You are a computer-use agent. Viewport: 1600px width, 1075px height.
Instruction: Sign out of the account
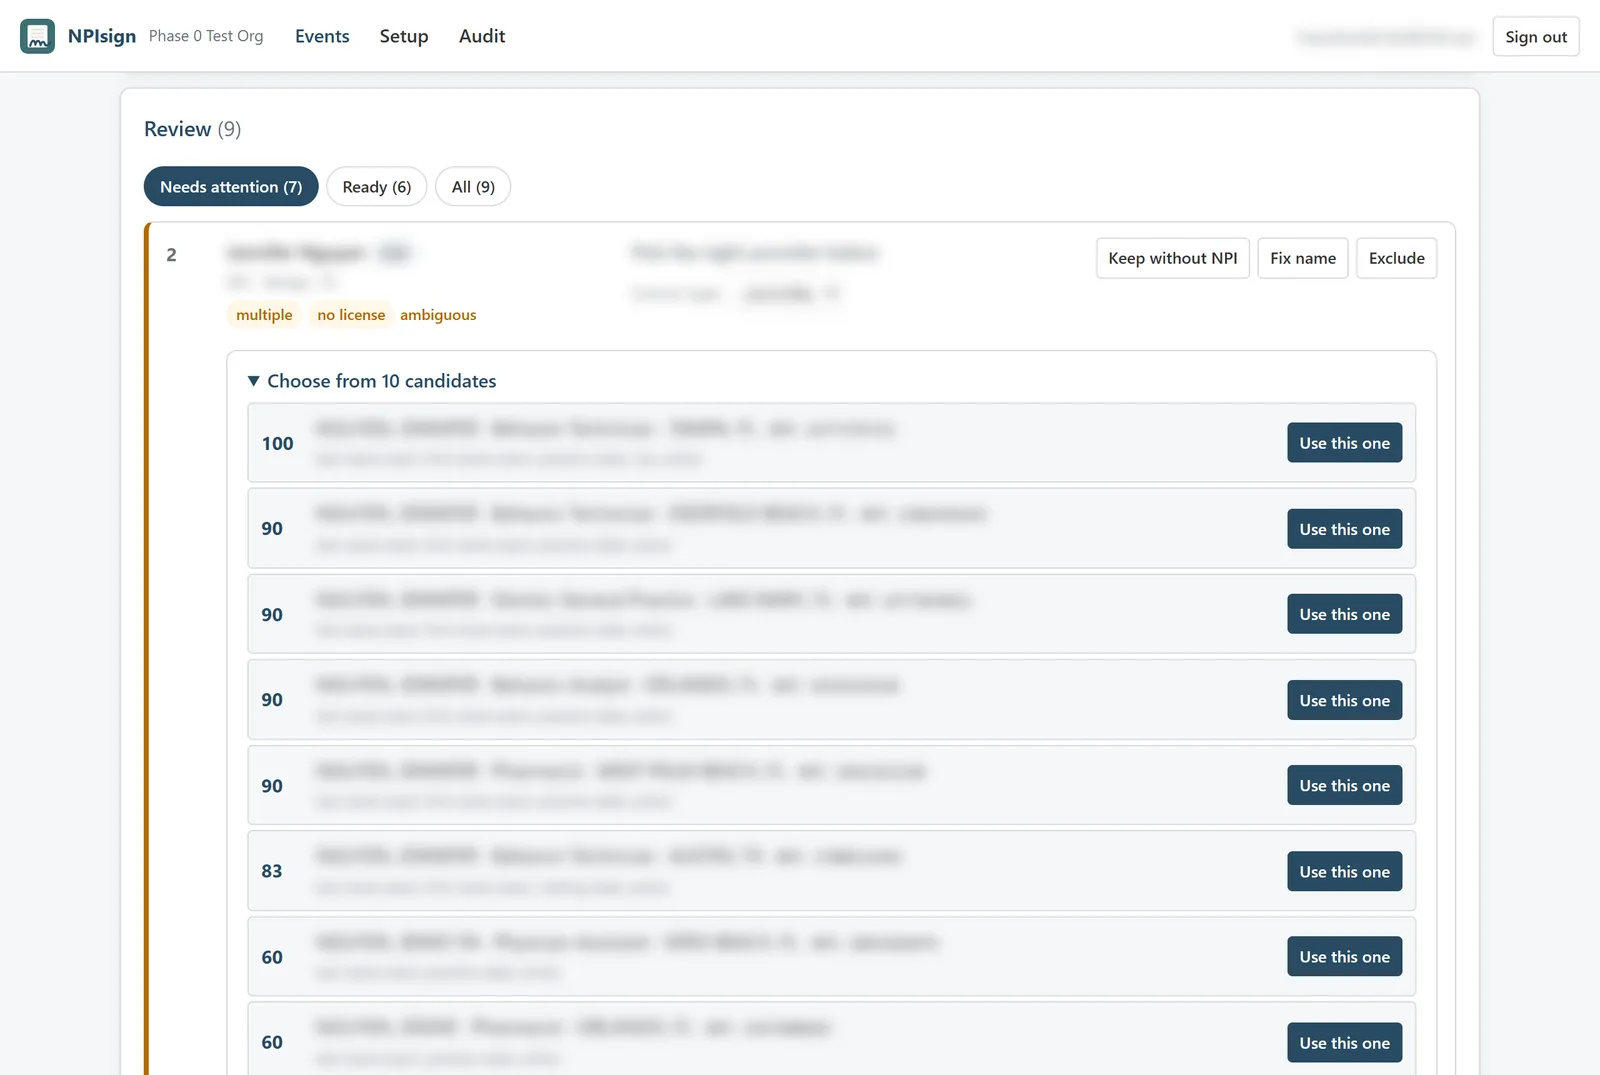(x=1536, y=37)
